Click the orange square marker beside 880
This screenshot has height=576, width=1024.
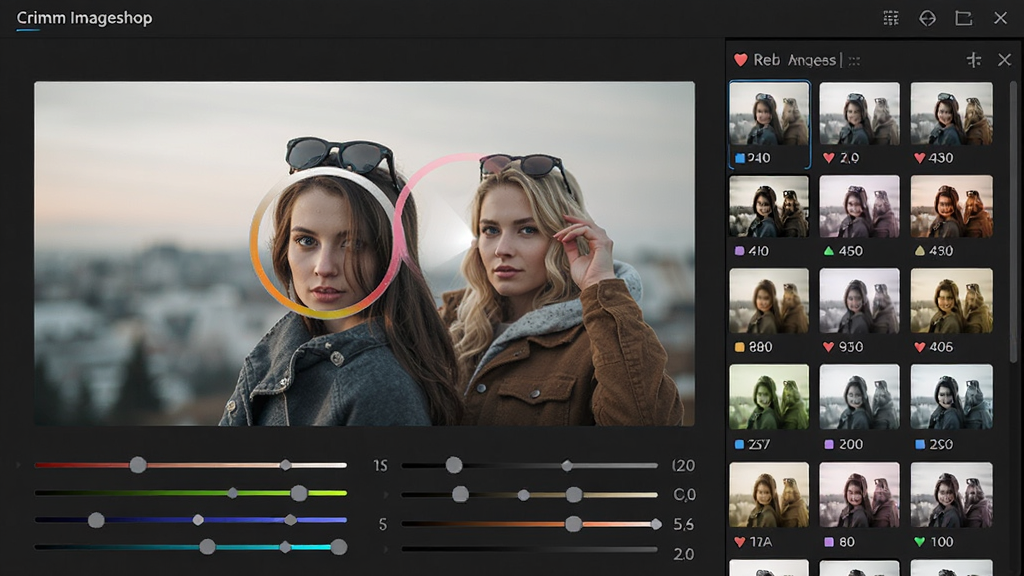[739, 347]
